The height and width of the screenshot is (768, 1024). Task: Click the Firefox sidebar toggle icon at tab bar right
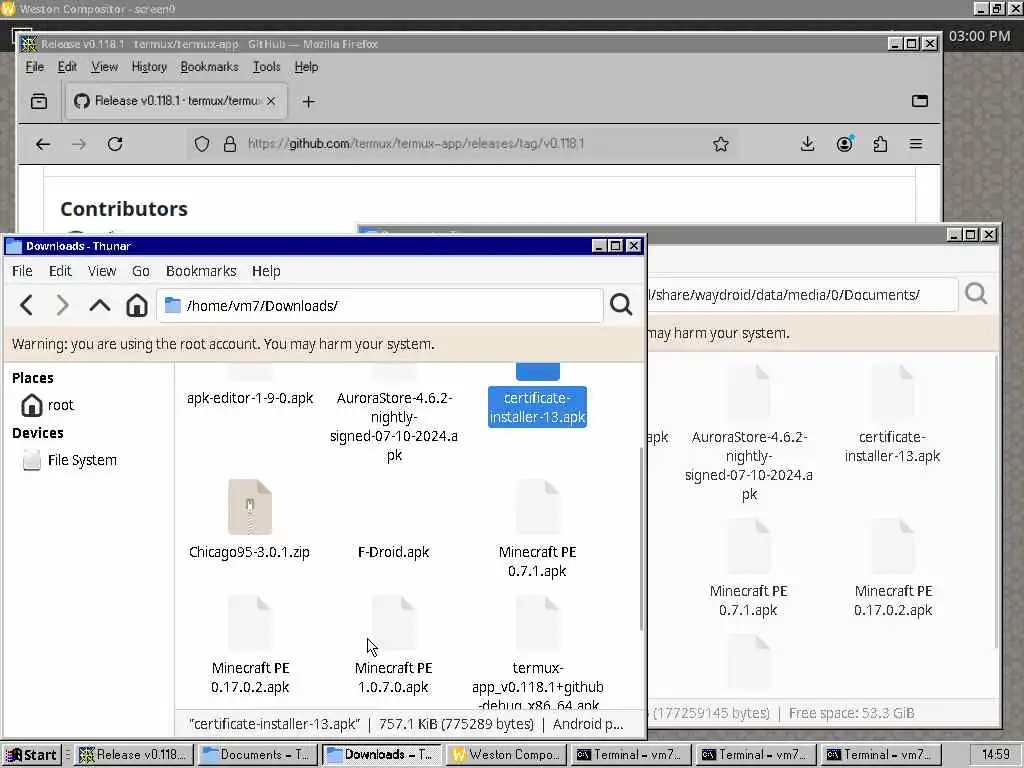tap(920, 101)
